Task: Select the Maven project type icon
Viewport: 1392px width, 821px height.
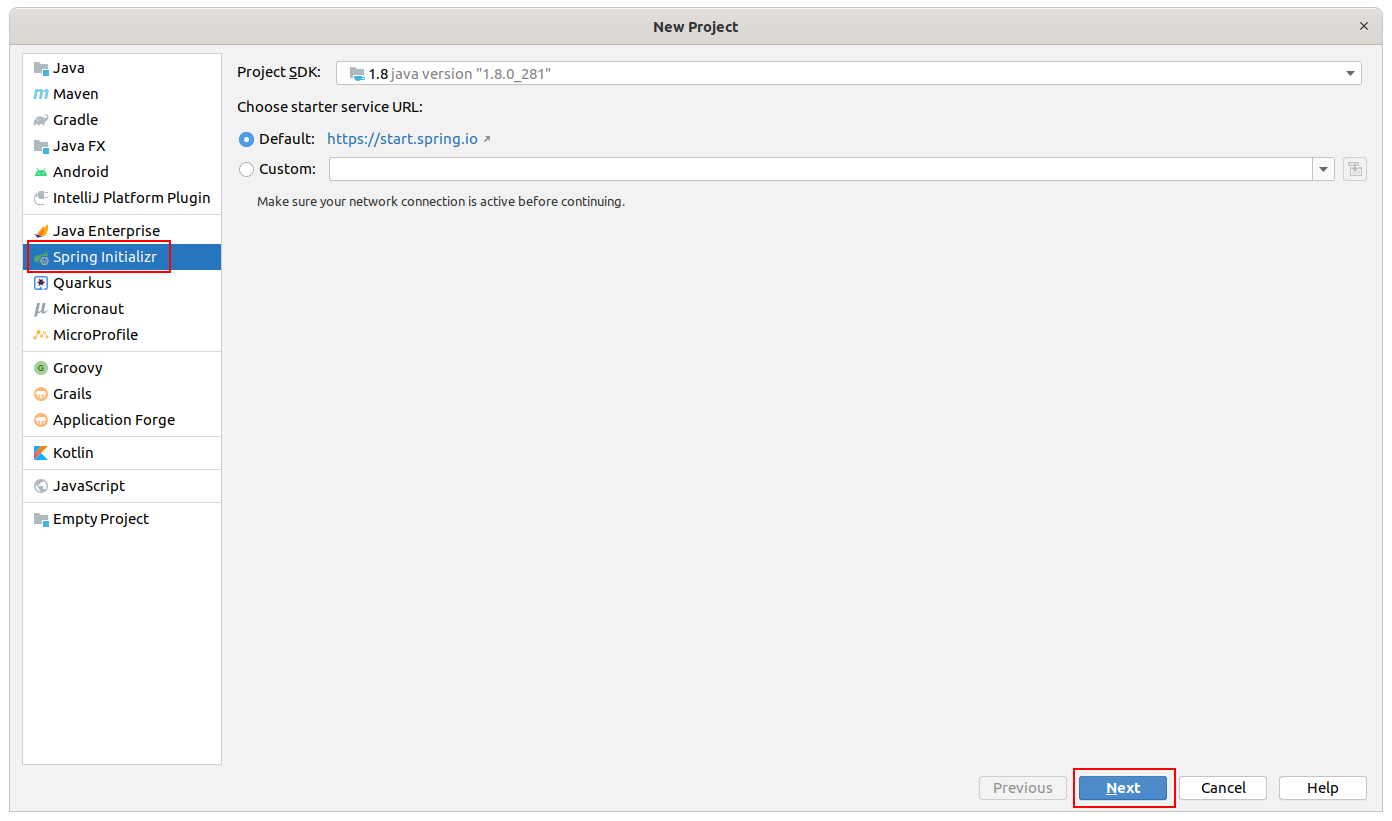Action: click(x=41, y=94)
